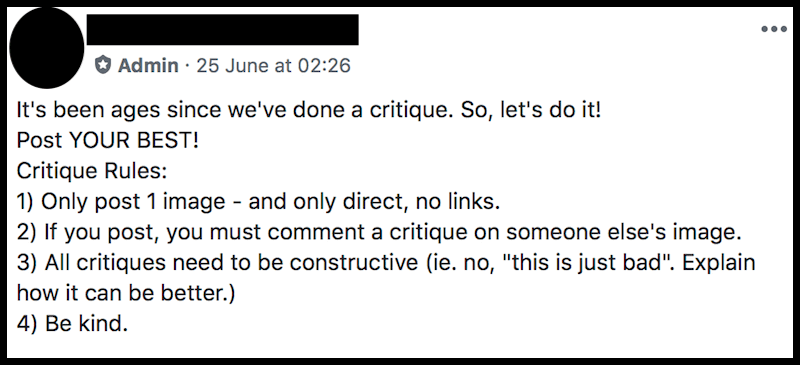Screen dimensions: 800x365
Task: Click rule 4 "Be kind."
Action: tap(72, 324)
